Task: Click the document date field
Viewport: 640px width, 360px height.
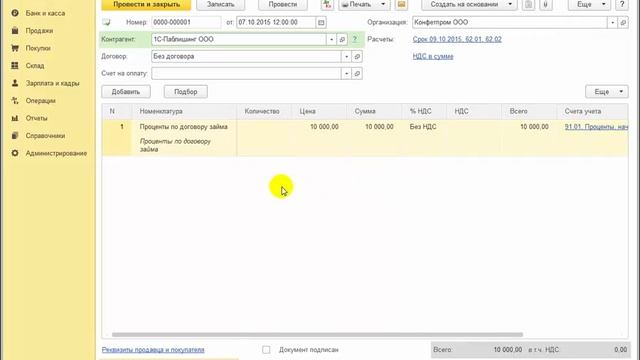Action: [x=276, y=22]
